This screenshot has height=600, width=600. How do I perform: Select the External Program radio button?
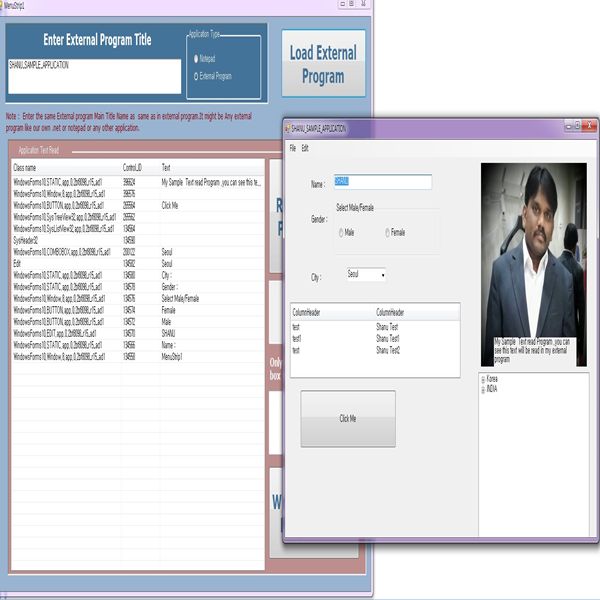tap(196, 76)
